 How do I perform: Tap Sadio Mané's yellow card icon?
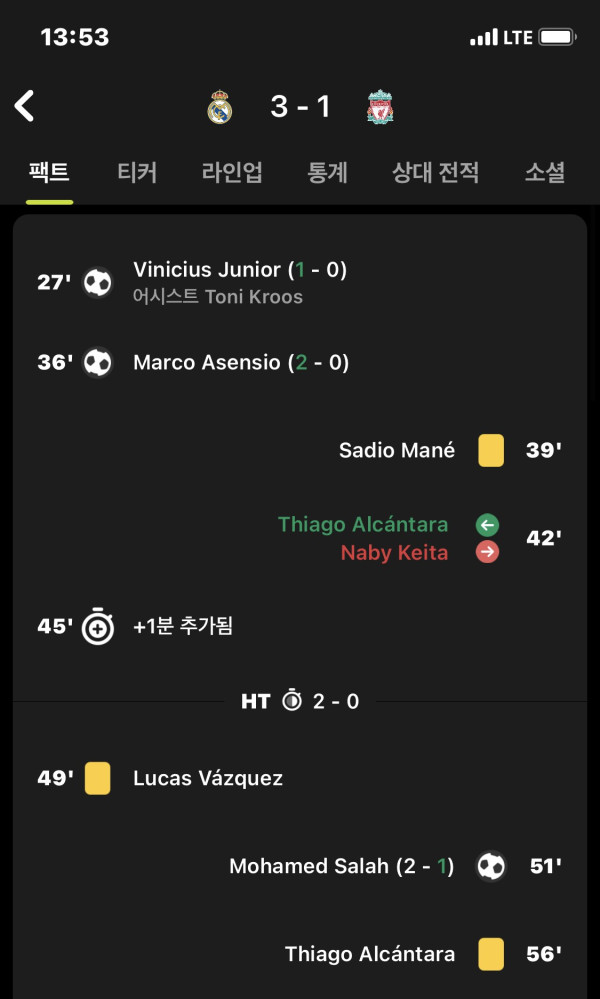491,450
